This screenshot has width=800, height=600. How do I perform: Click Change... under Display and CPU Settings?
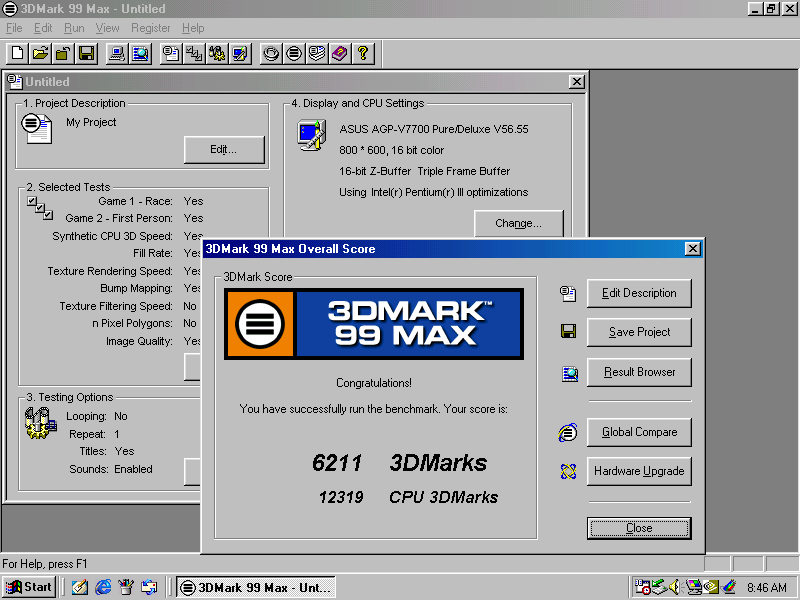tap(518, 223)
